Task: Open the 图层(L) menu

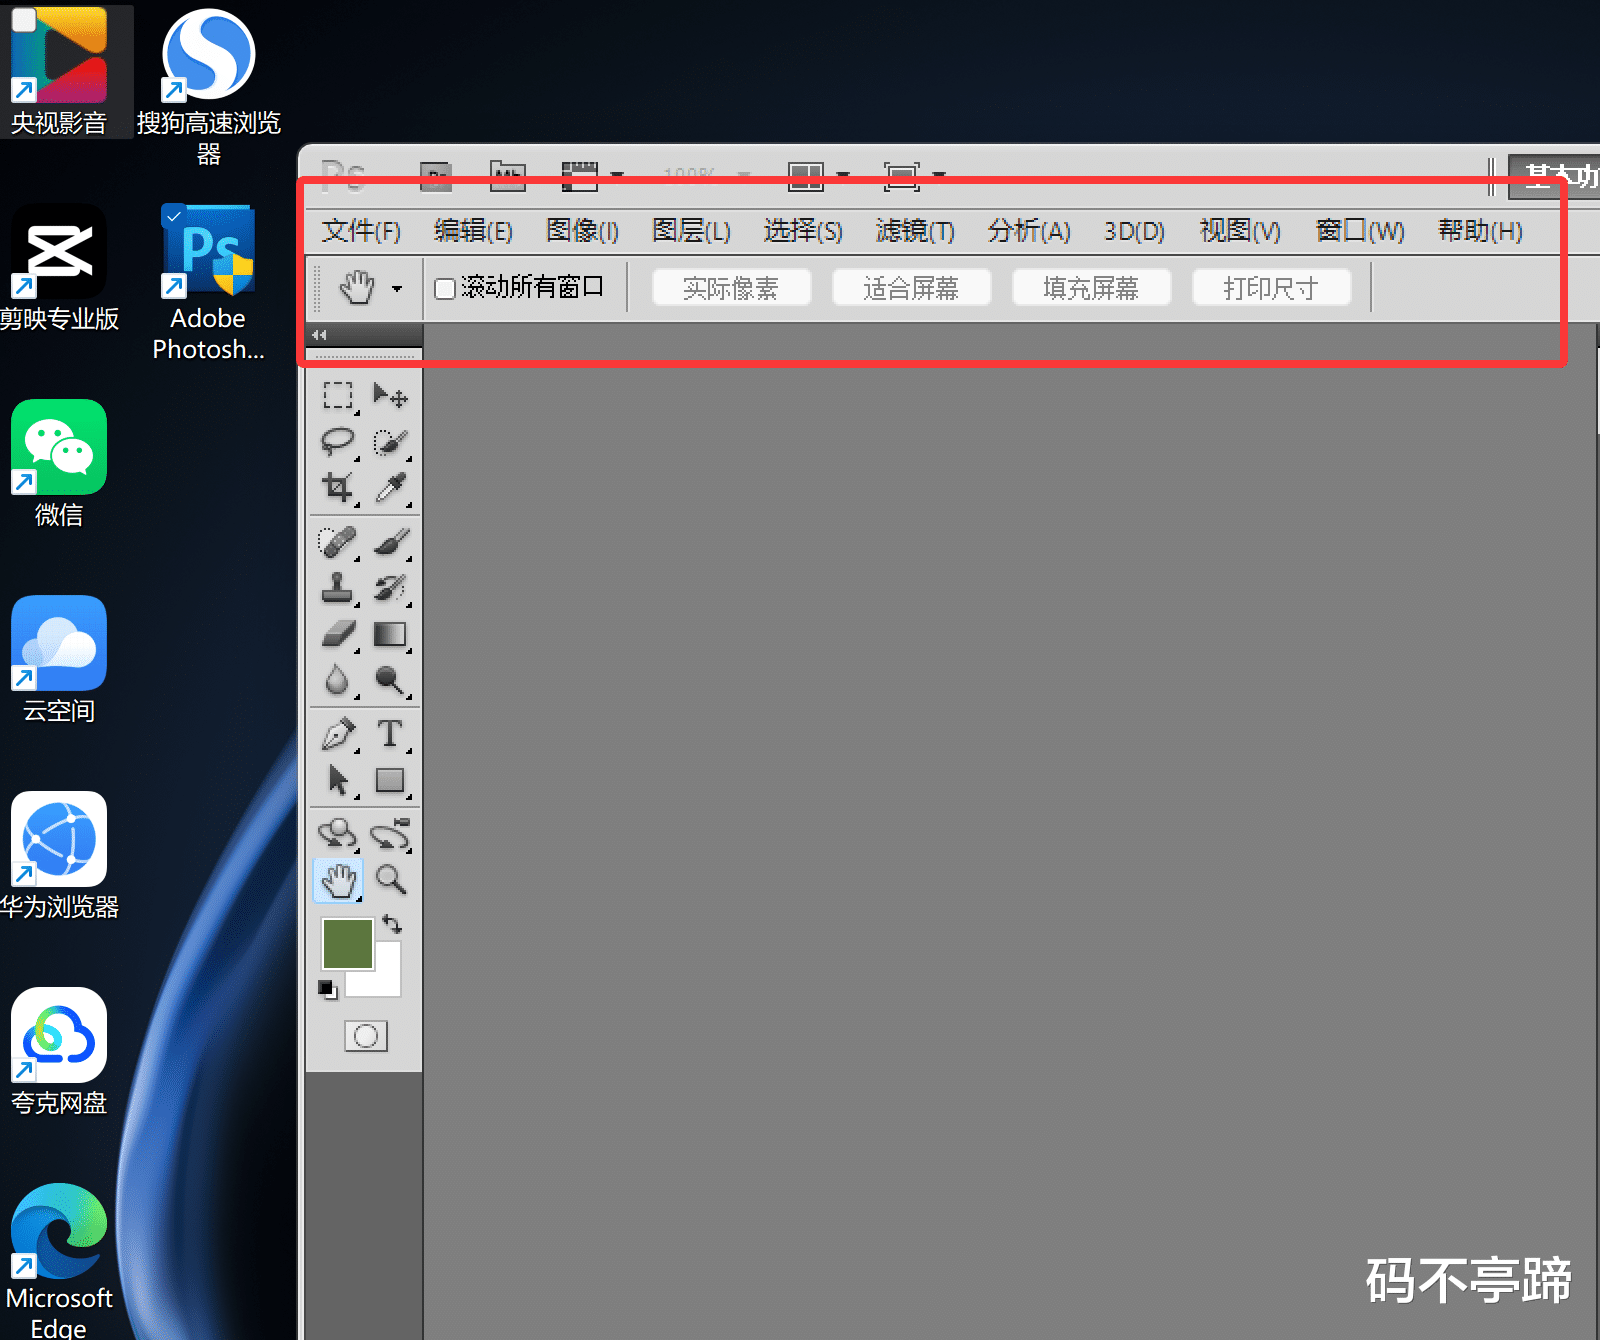Action: tap(691, 231)
